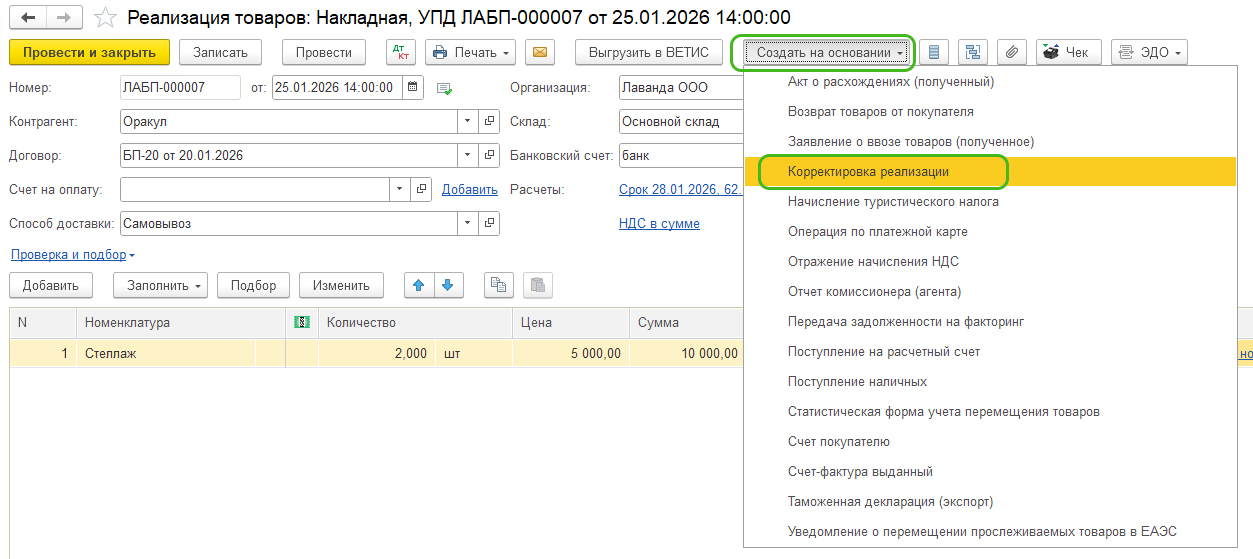
Task: Go back with the left arrow button
Action: click(x=28, y=17)
